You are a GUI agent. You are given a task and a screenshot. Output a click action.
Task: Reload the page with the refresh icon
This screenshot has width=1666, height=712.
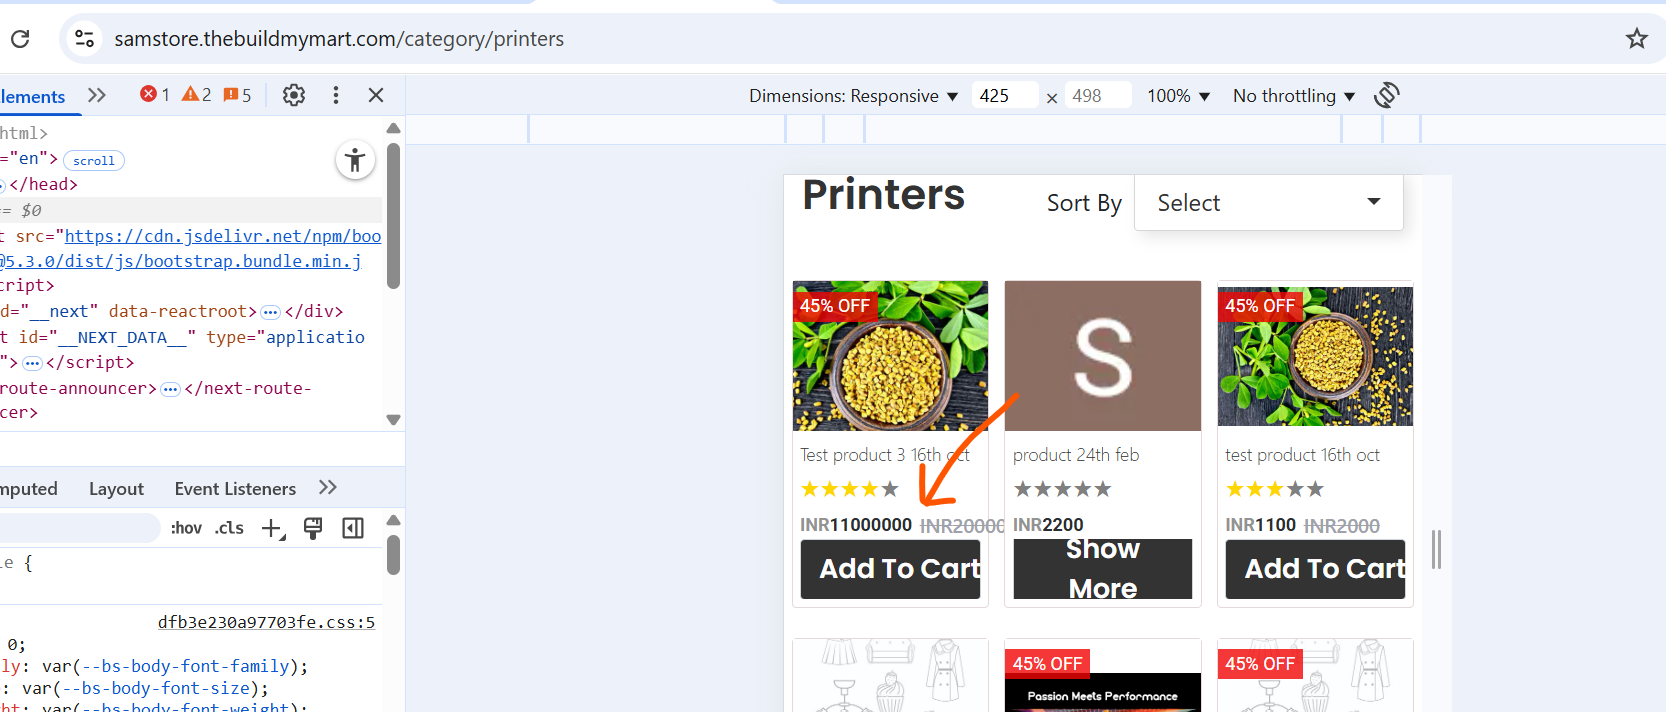tap(20, 39)
